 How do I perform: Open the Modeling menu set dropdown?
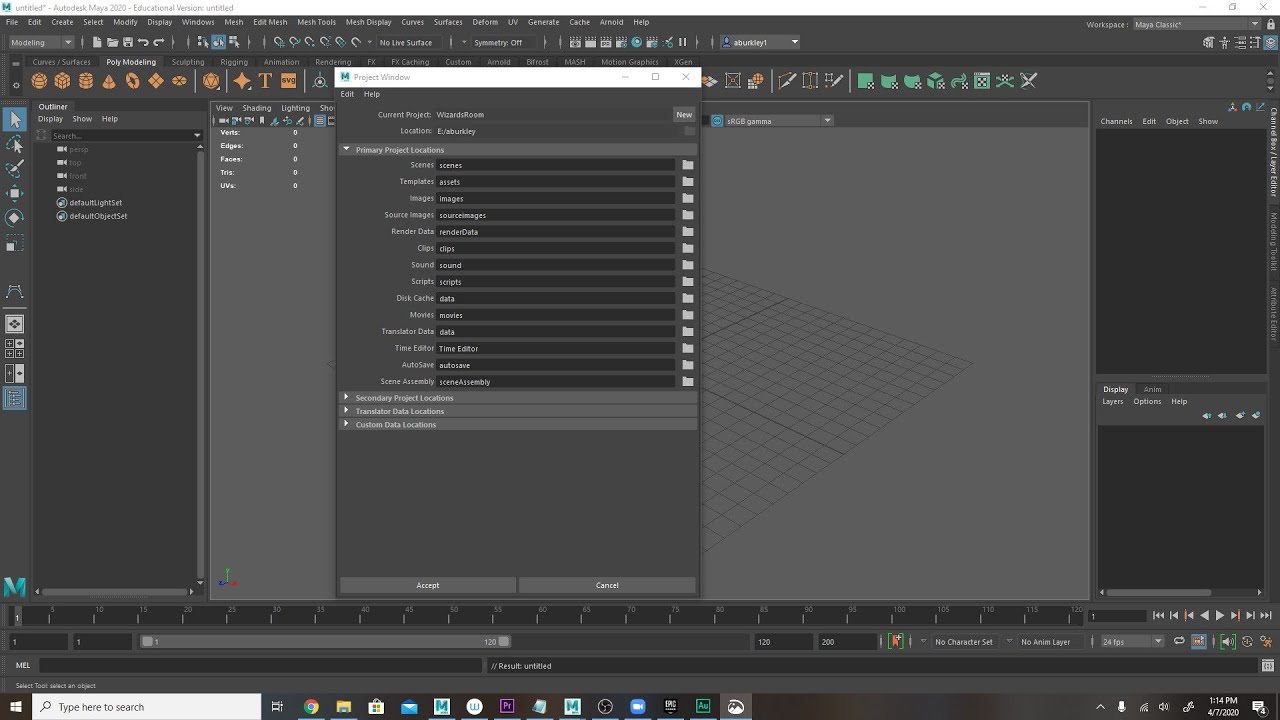point(41,42)
